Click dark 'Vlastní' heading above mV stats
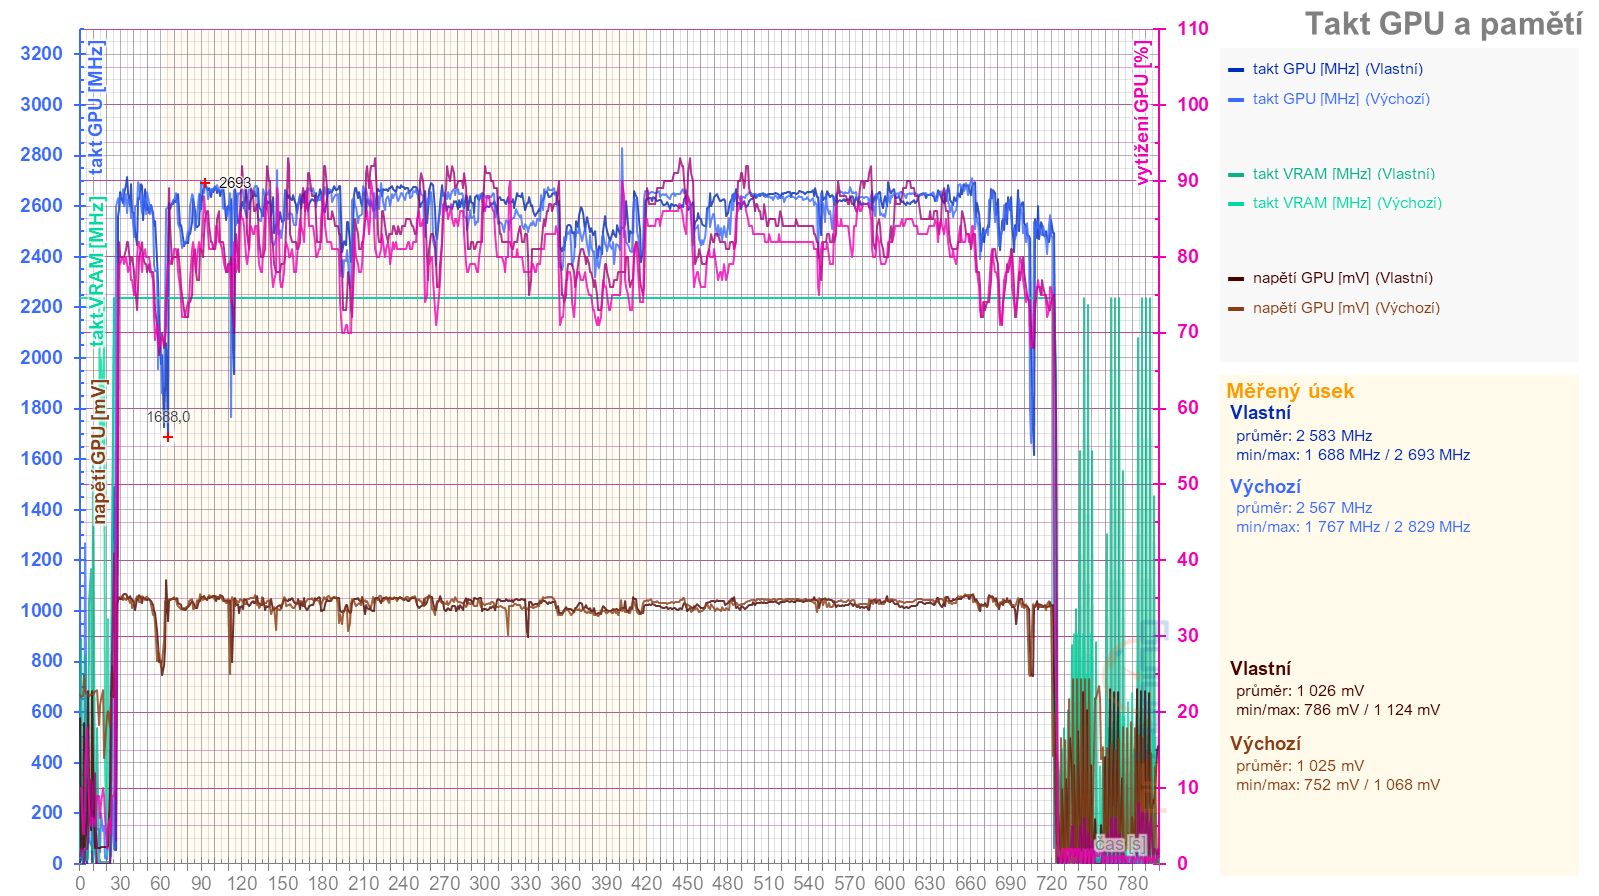Screen dimensions: 1599x896 coord(1260,669)
